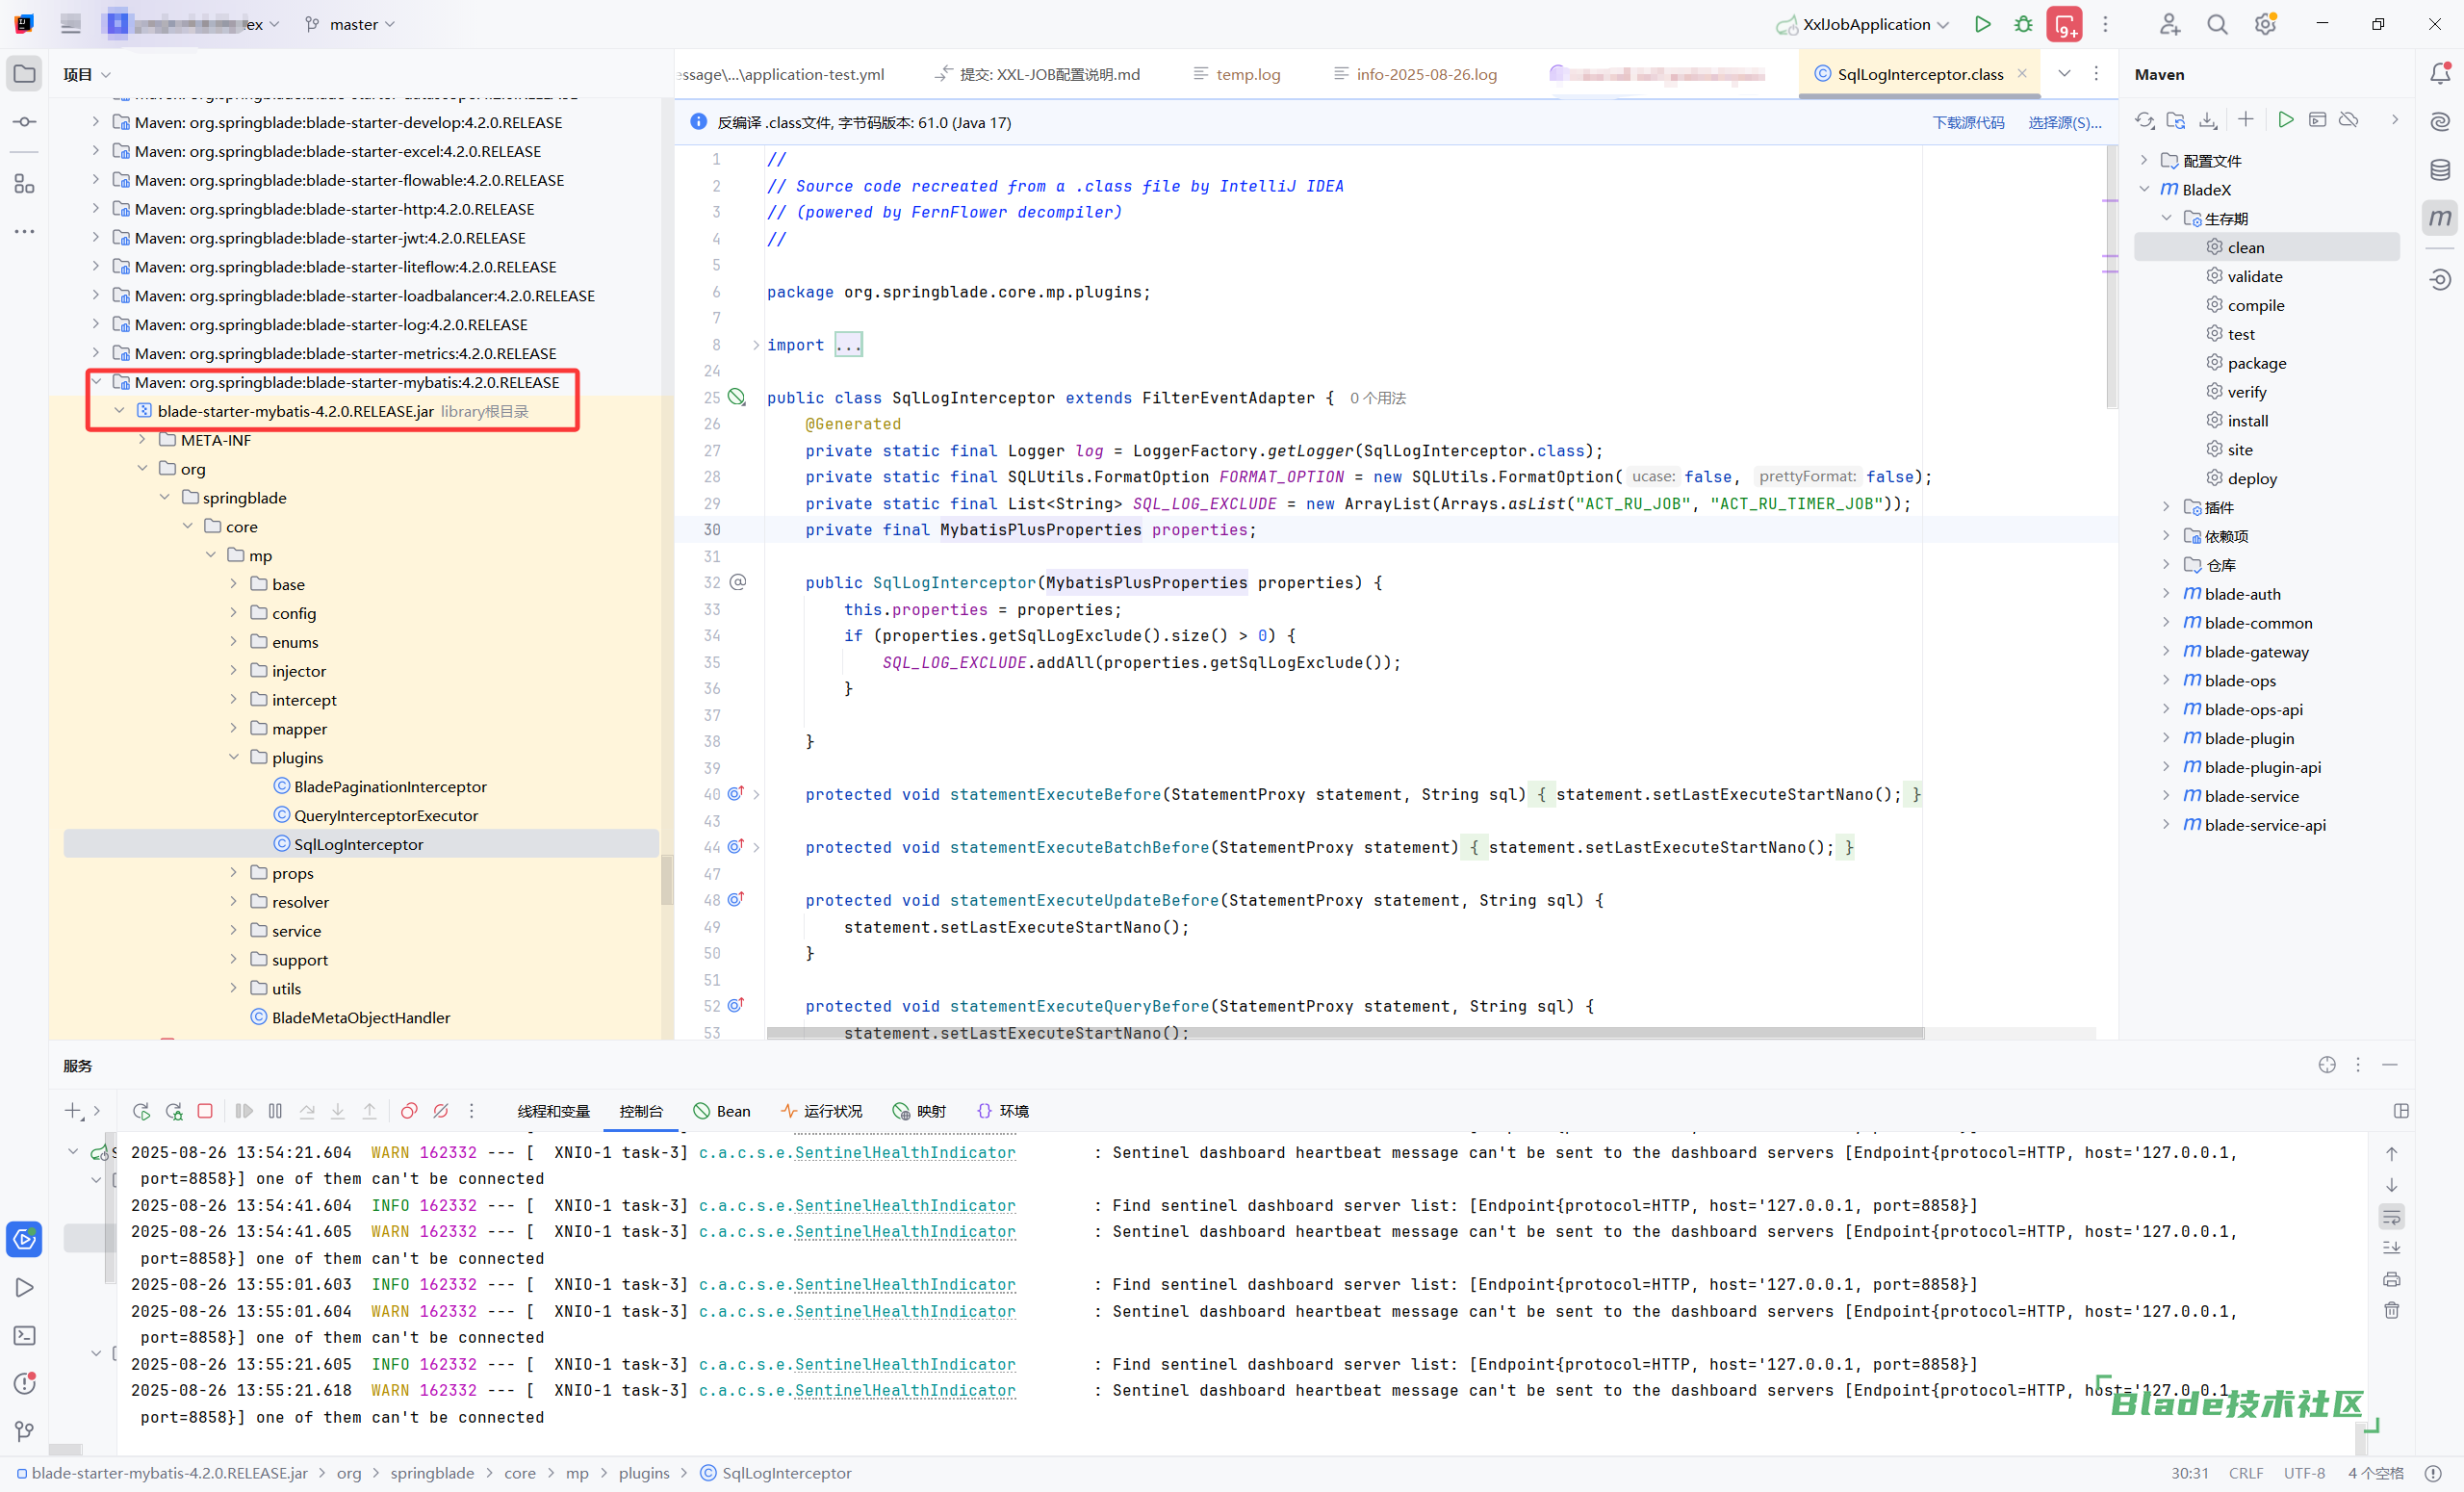
Task: Open the Search Everywhere magnifier icon
Action: pyautogui.click(x=2217, y=24)
